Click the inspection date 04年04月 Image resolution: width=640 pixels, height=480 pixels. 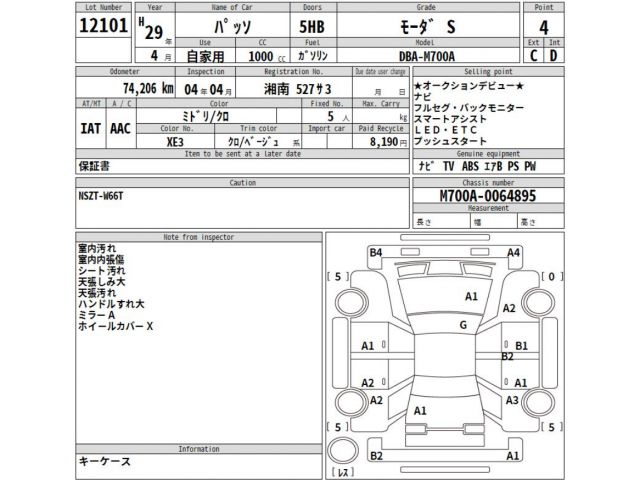click(208, 89)
